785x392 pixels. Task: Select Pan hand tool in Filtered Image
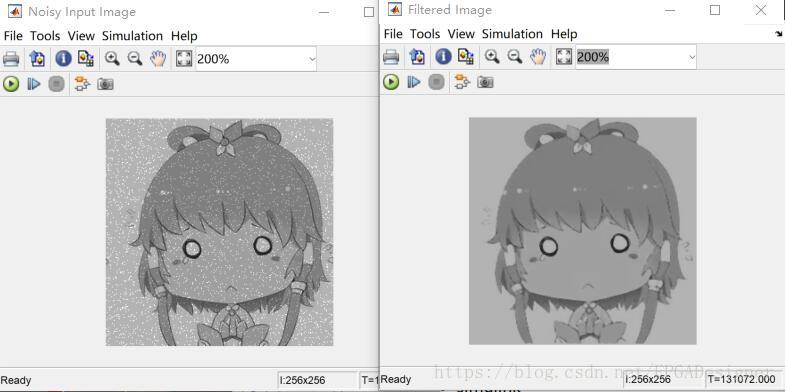point(538,57)
